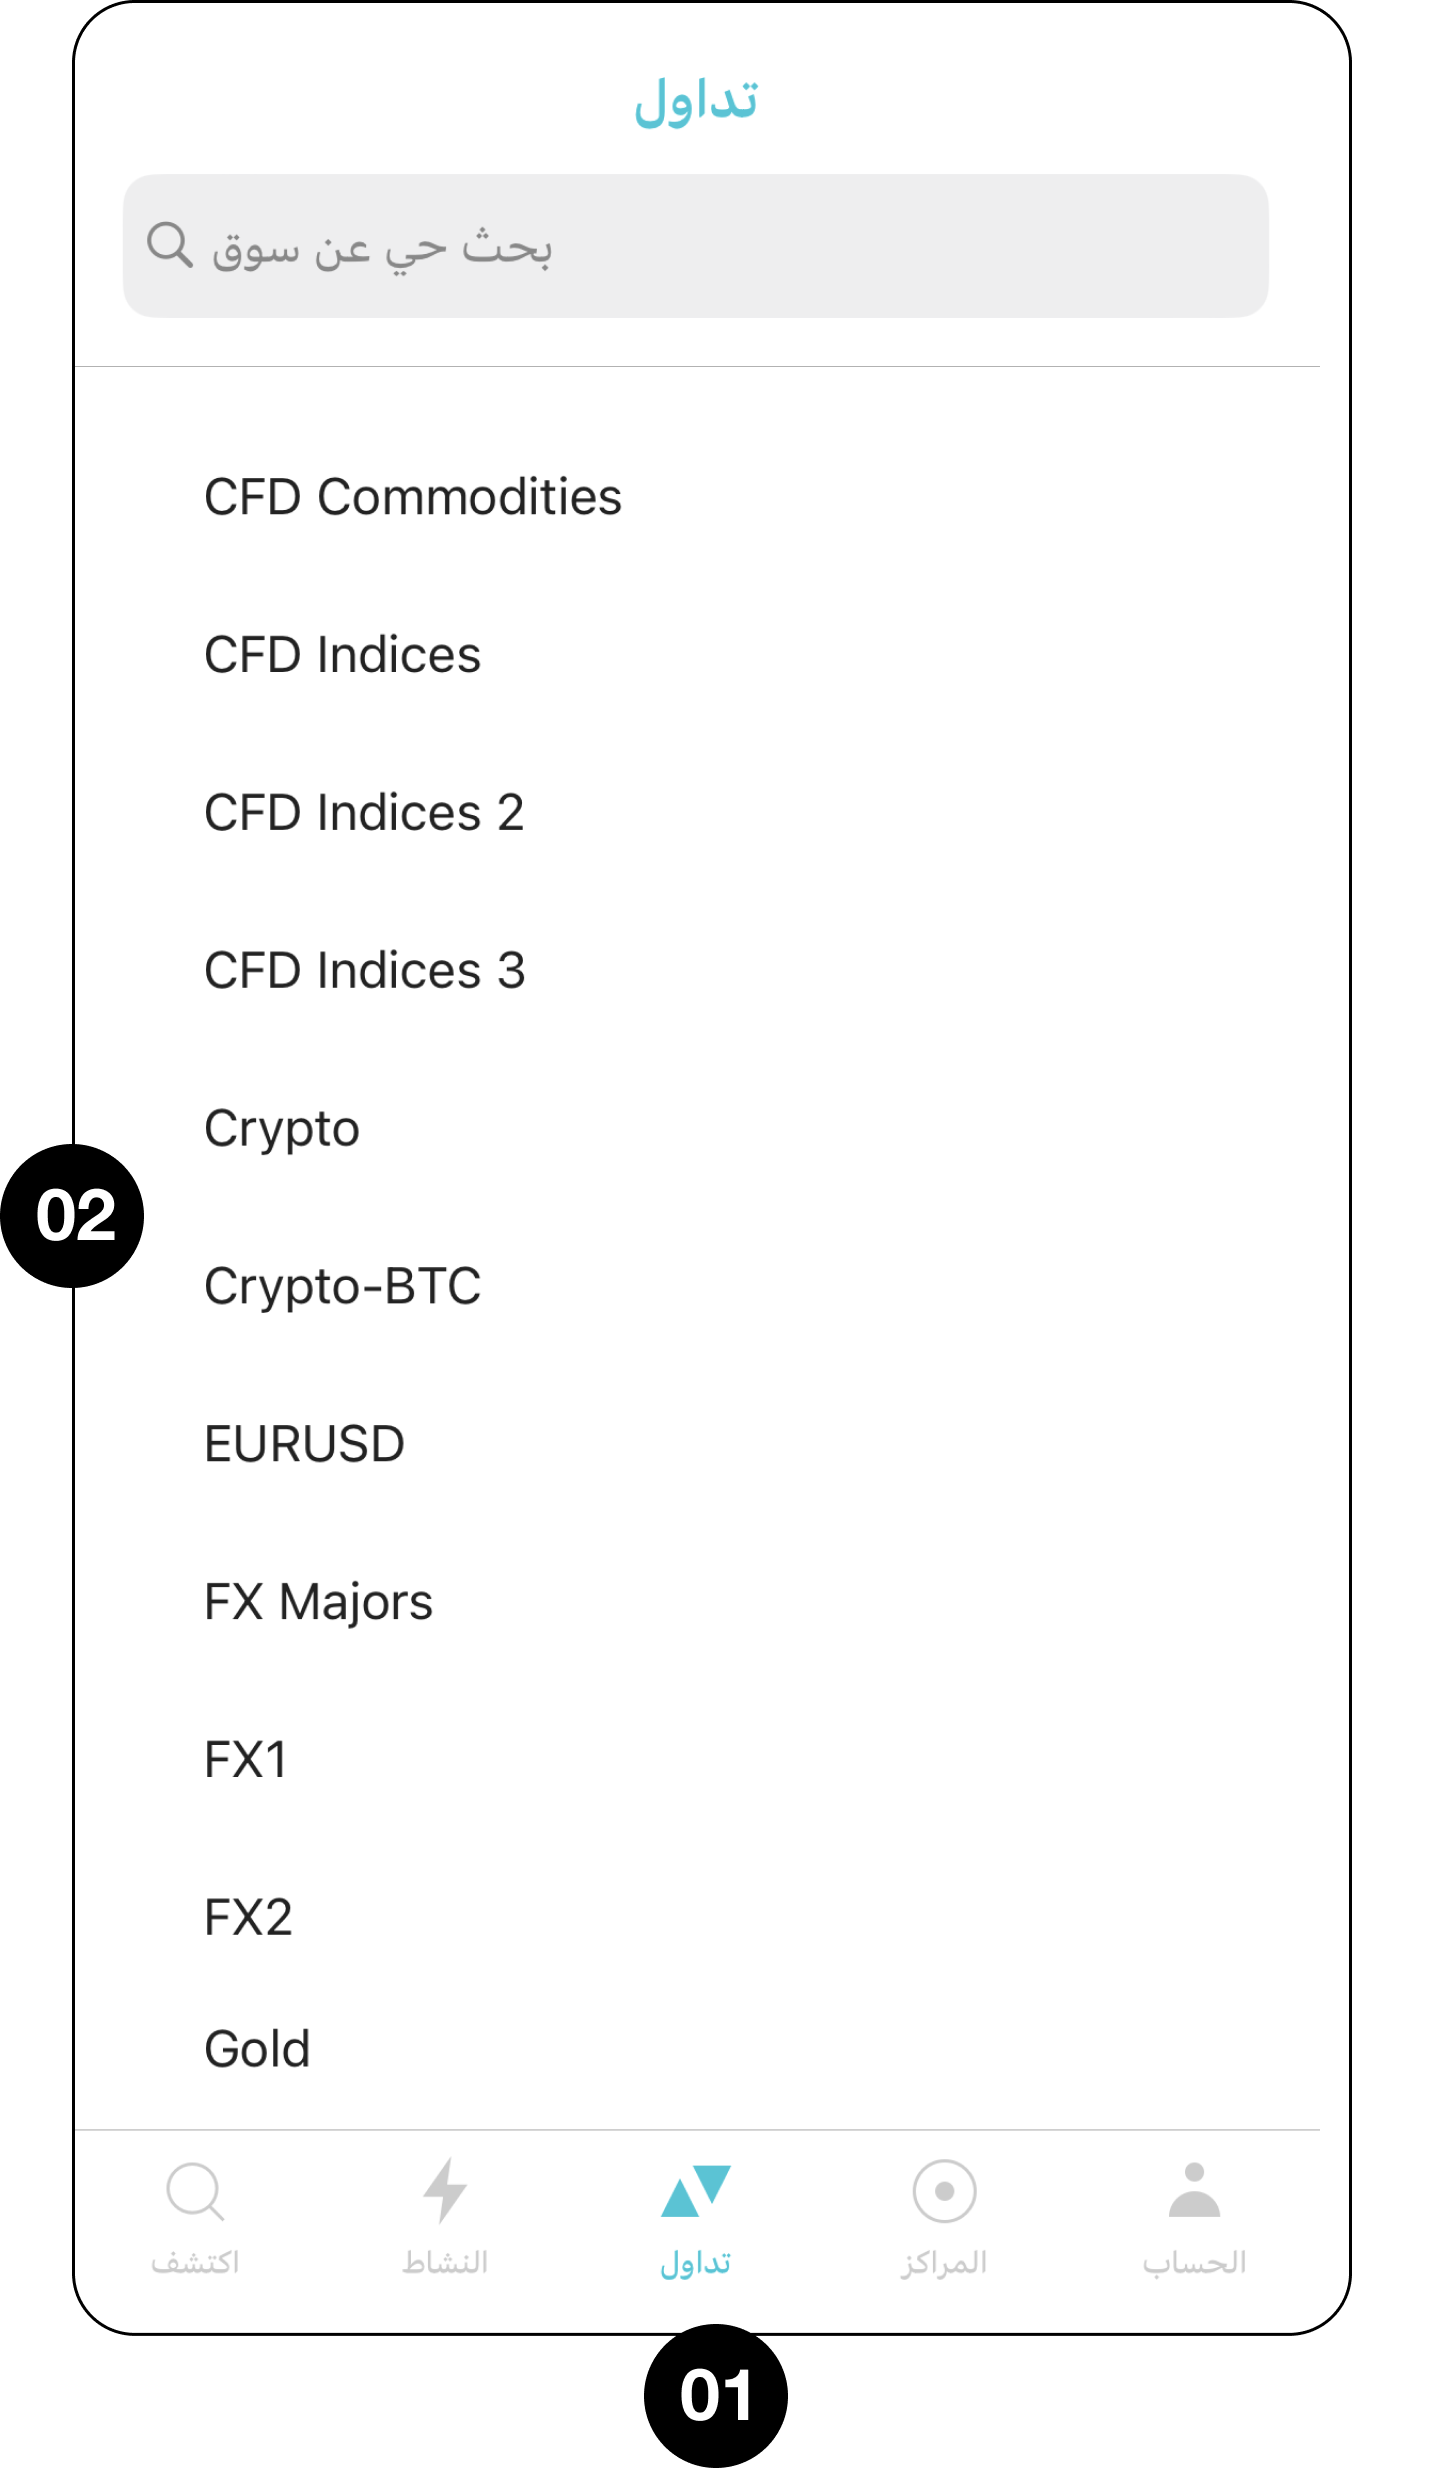Open the Discover (اكتشف) tab icon

195,2191
